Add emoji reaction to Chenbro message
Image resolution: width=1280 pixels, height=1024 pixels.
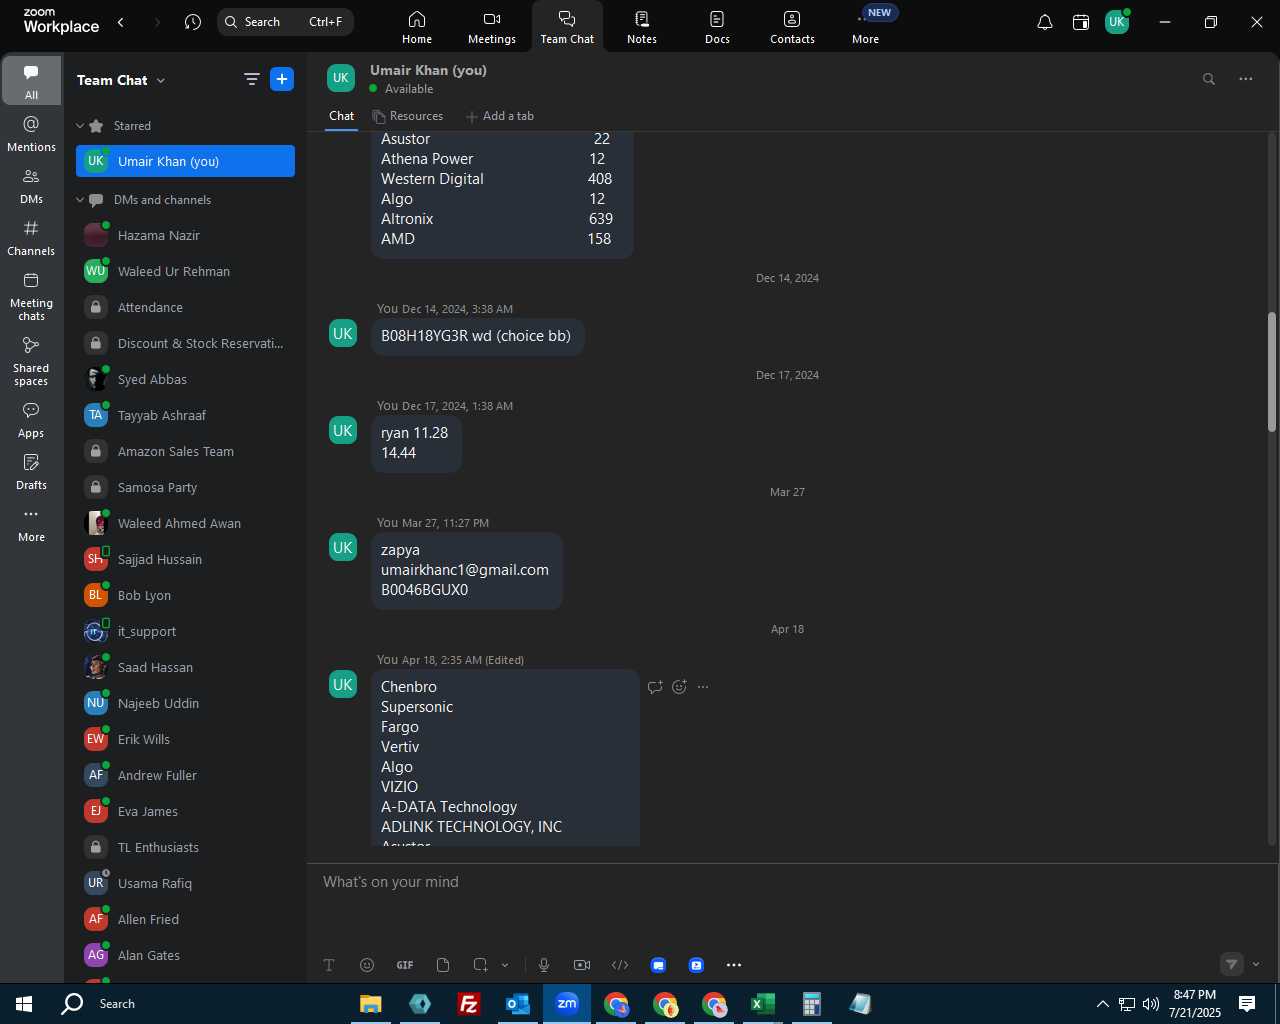click(x=680, y=687)
